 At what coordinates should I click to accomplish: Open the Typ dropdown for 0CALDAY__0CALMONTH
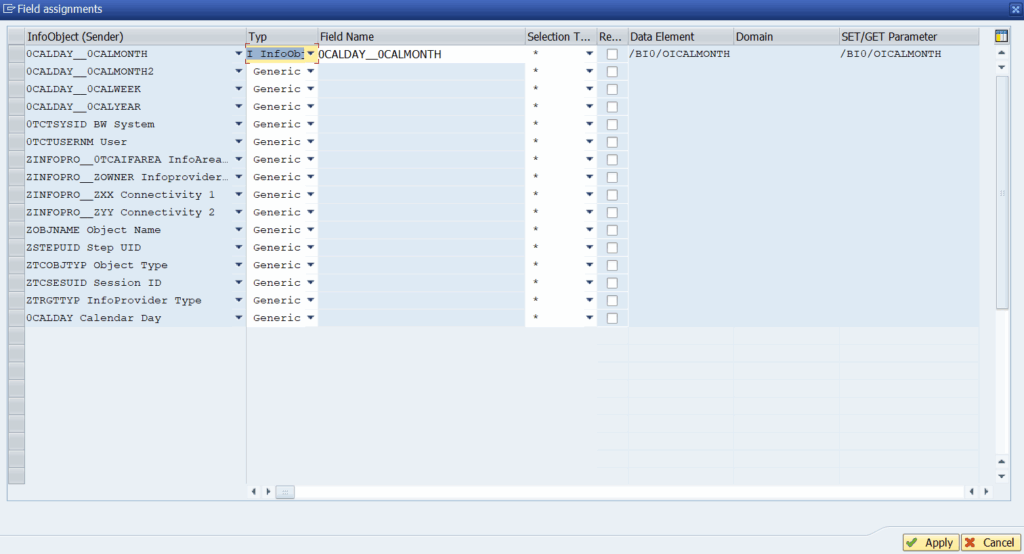tap(311, 54)
